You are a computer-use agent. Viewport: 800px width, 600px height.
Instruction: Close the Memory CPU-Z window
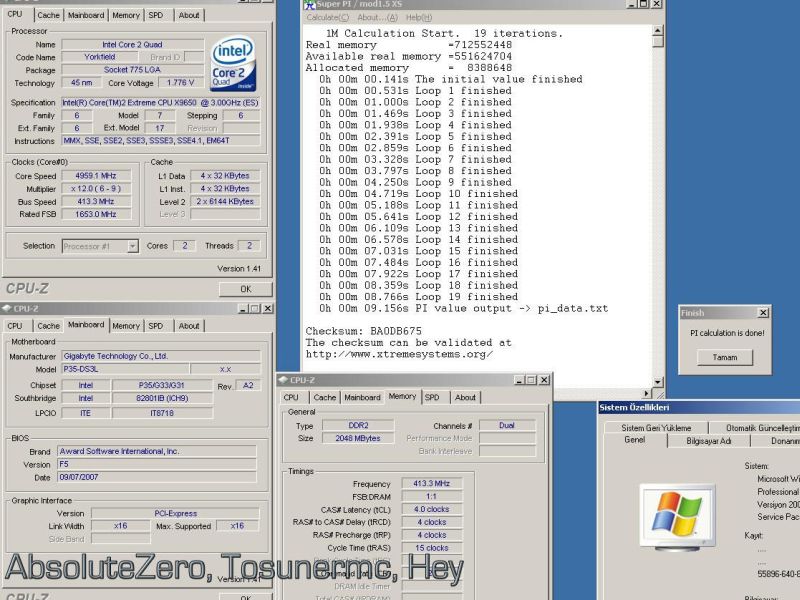(544, 380)
